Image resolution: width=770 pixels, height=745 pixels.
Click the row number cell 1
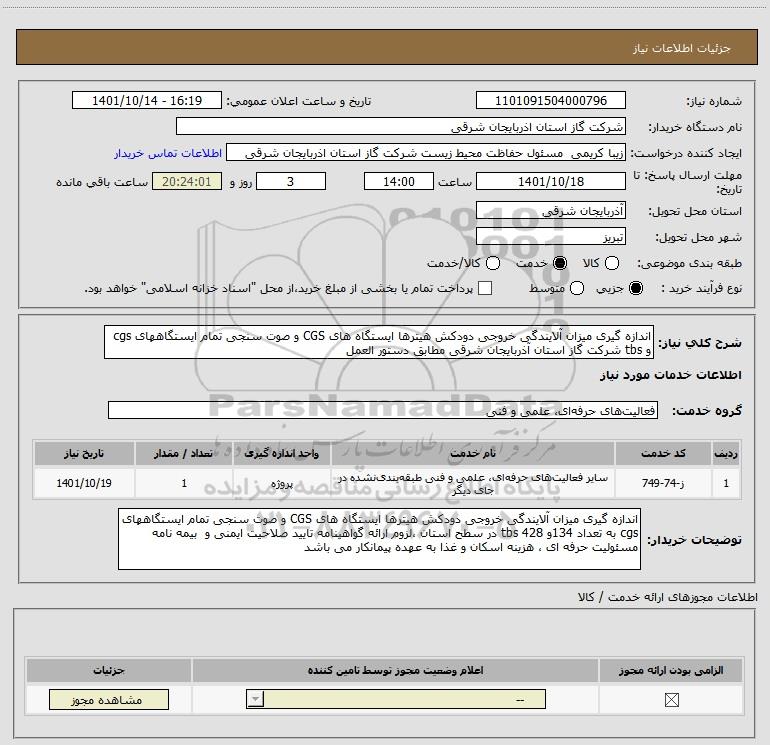coord(726,483)
